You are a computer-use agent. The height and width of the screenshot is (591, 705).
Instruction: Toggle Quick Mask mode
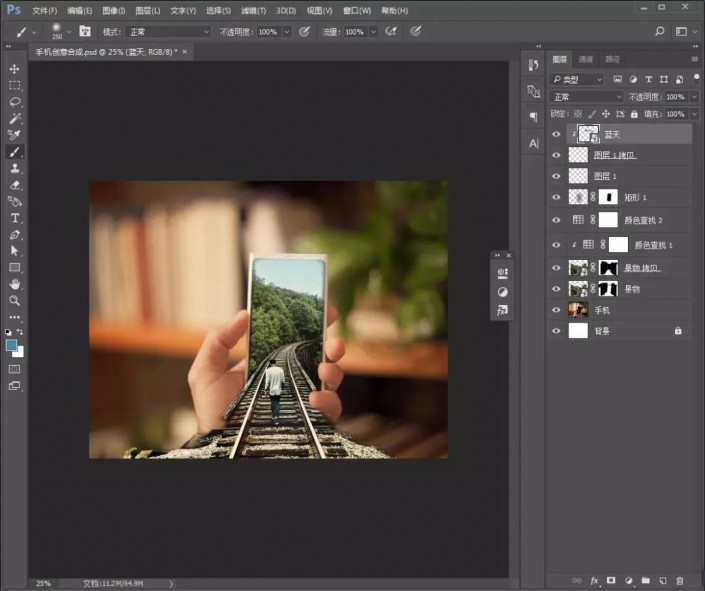pos(14,369)
